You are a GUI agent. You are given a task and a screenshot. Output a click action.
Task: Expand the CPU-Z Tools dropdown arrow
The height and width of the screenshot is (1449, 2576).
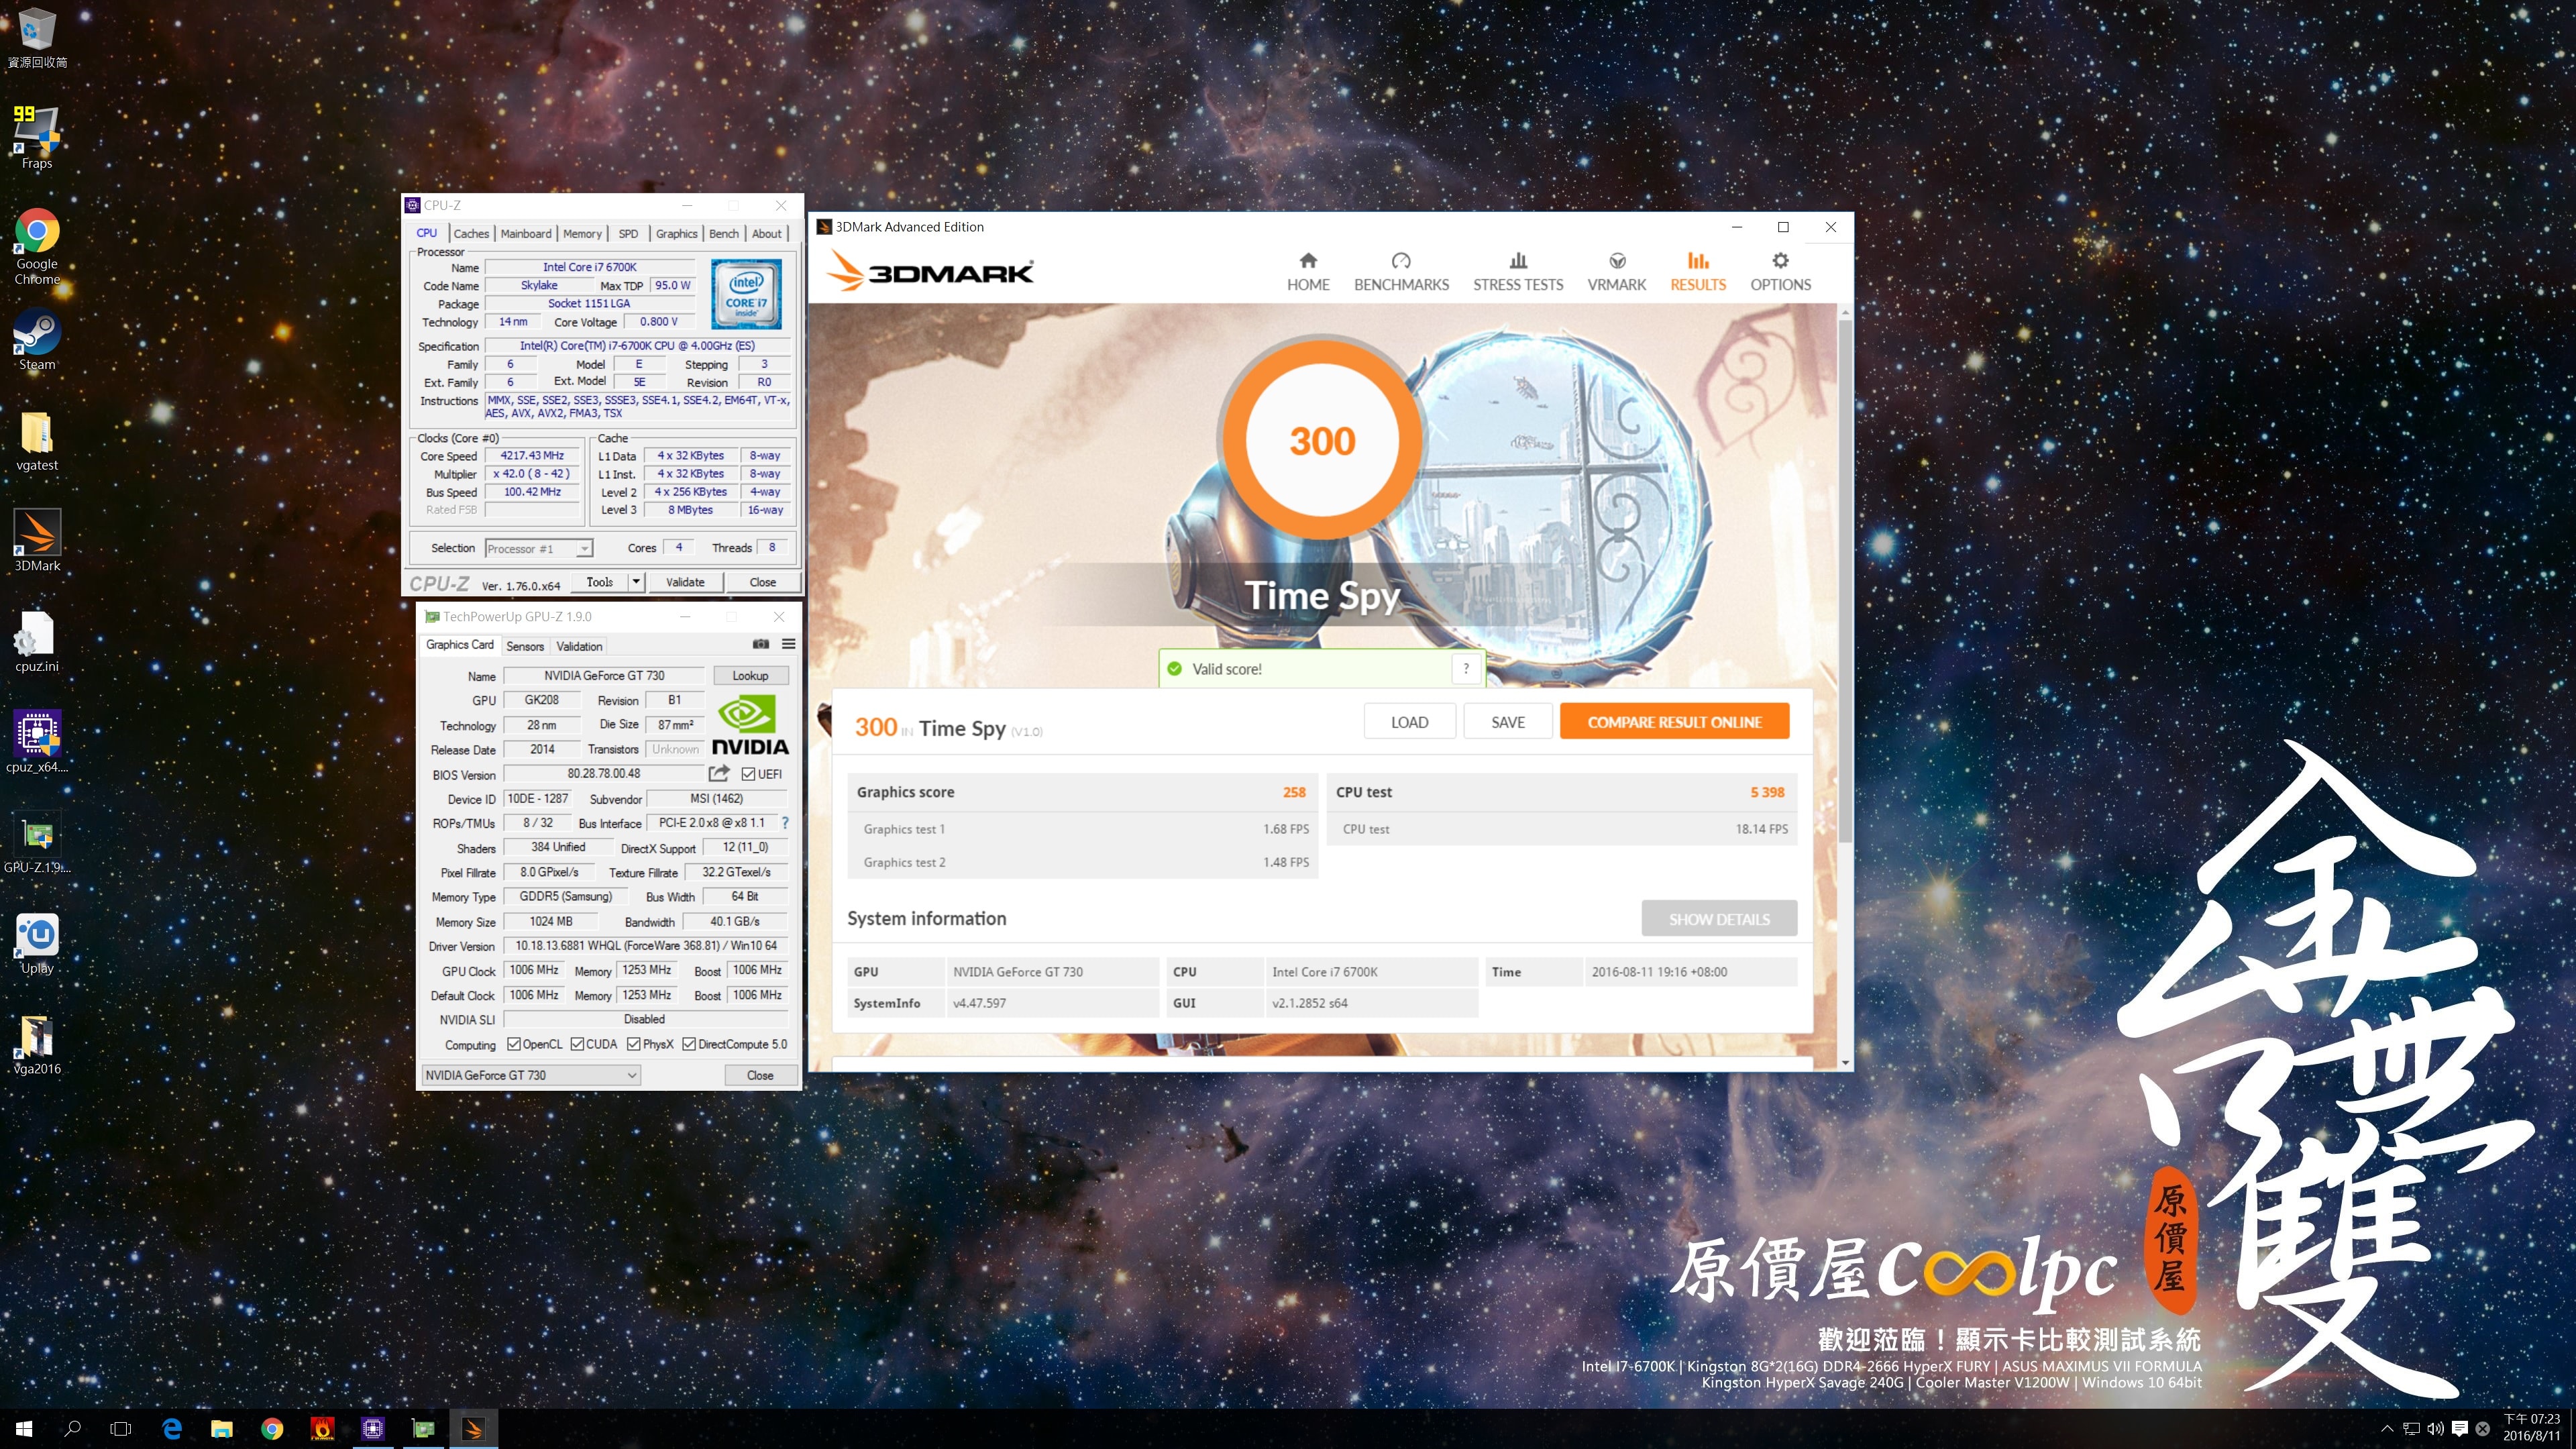click(635, 581)
